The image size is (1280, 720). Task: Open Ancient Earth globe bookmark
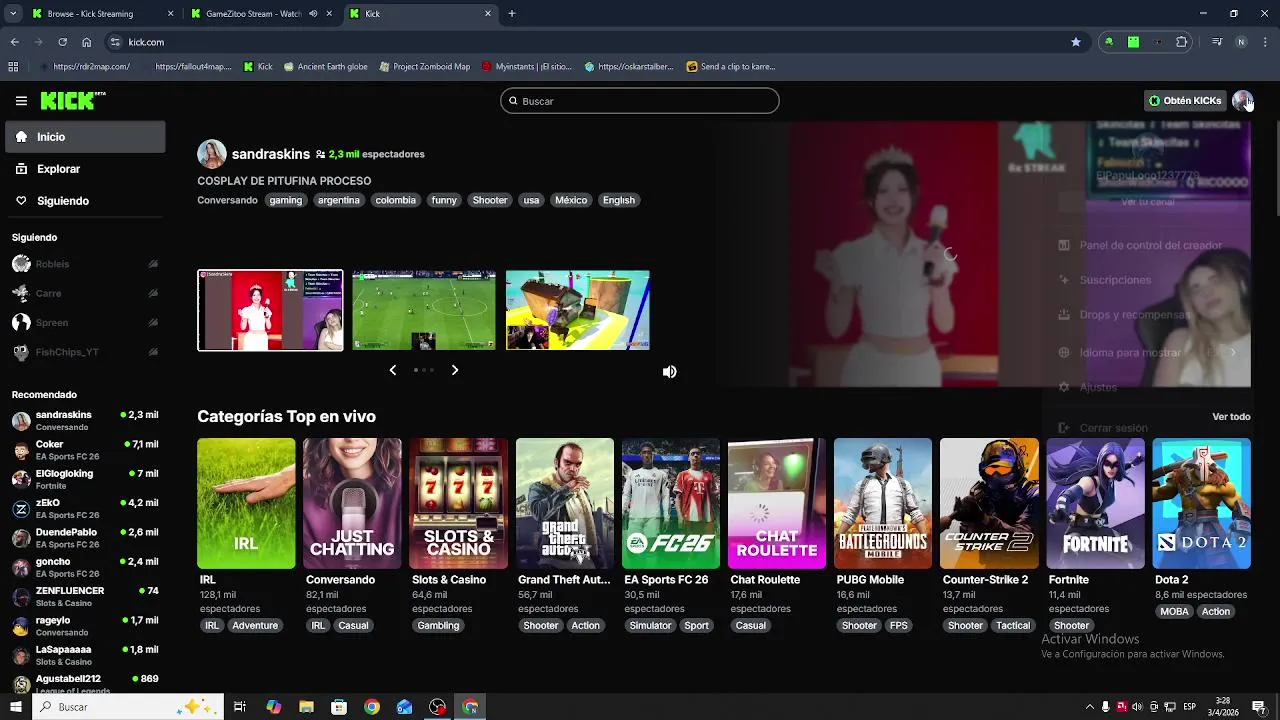point(325,67)
